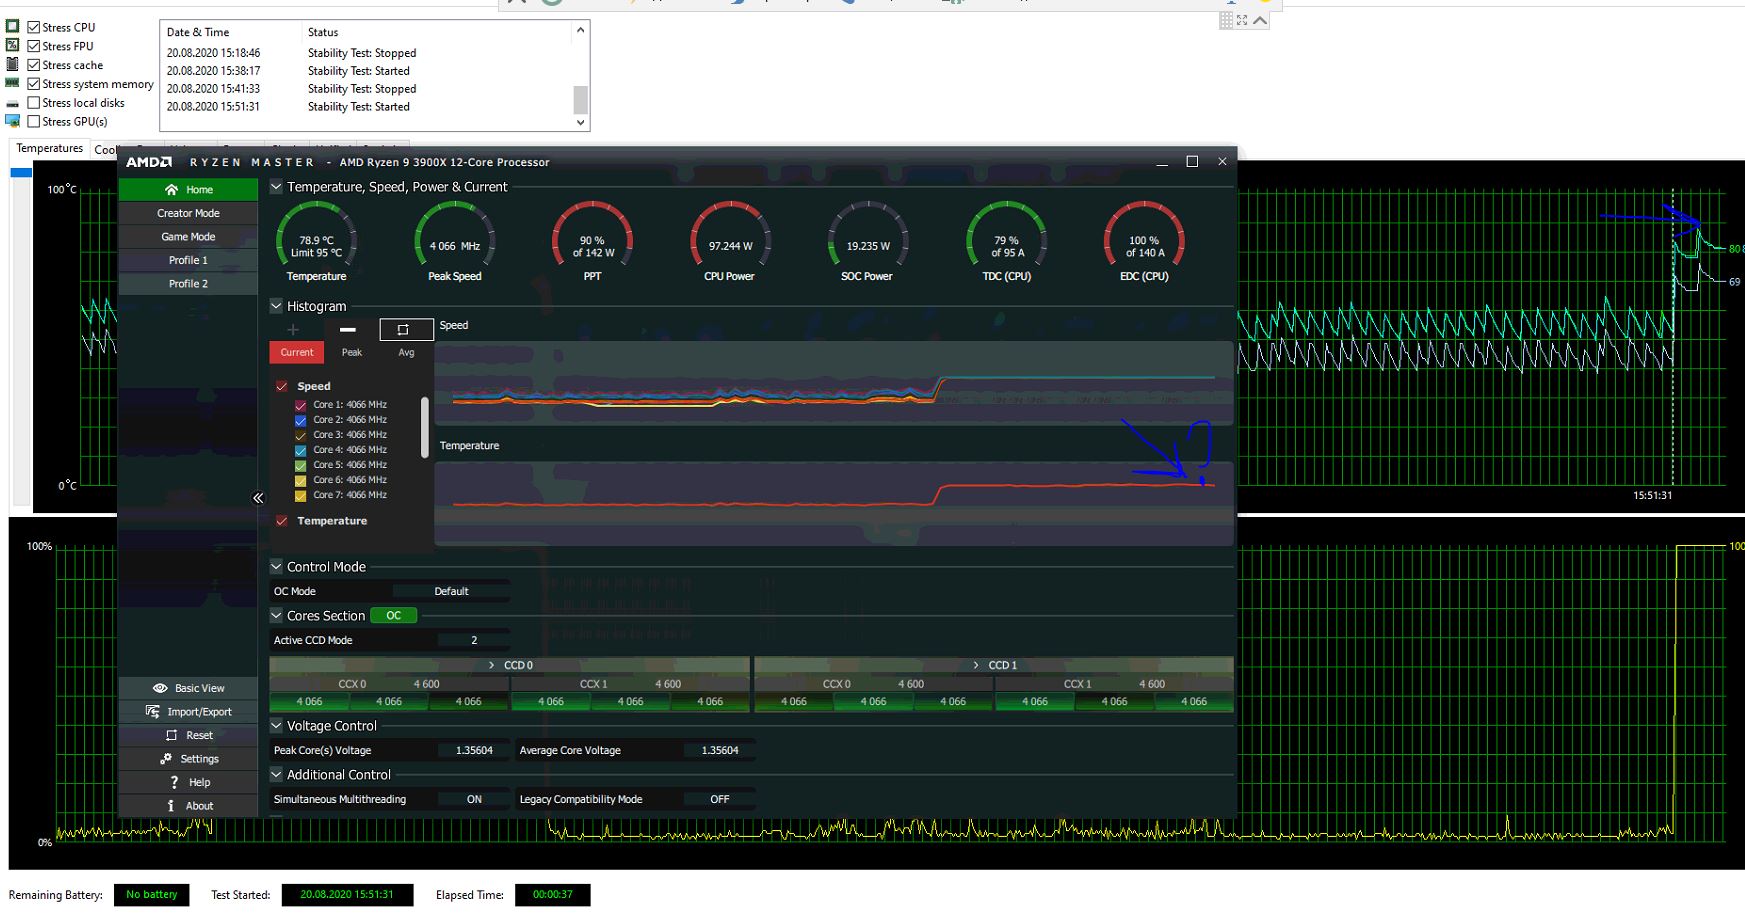Screen dimensions: 1745x914
Task: Click the Core 4 cyan color swatch
Action: [x=301, y=450]
